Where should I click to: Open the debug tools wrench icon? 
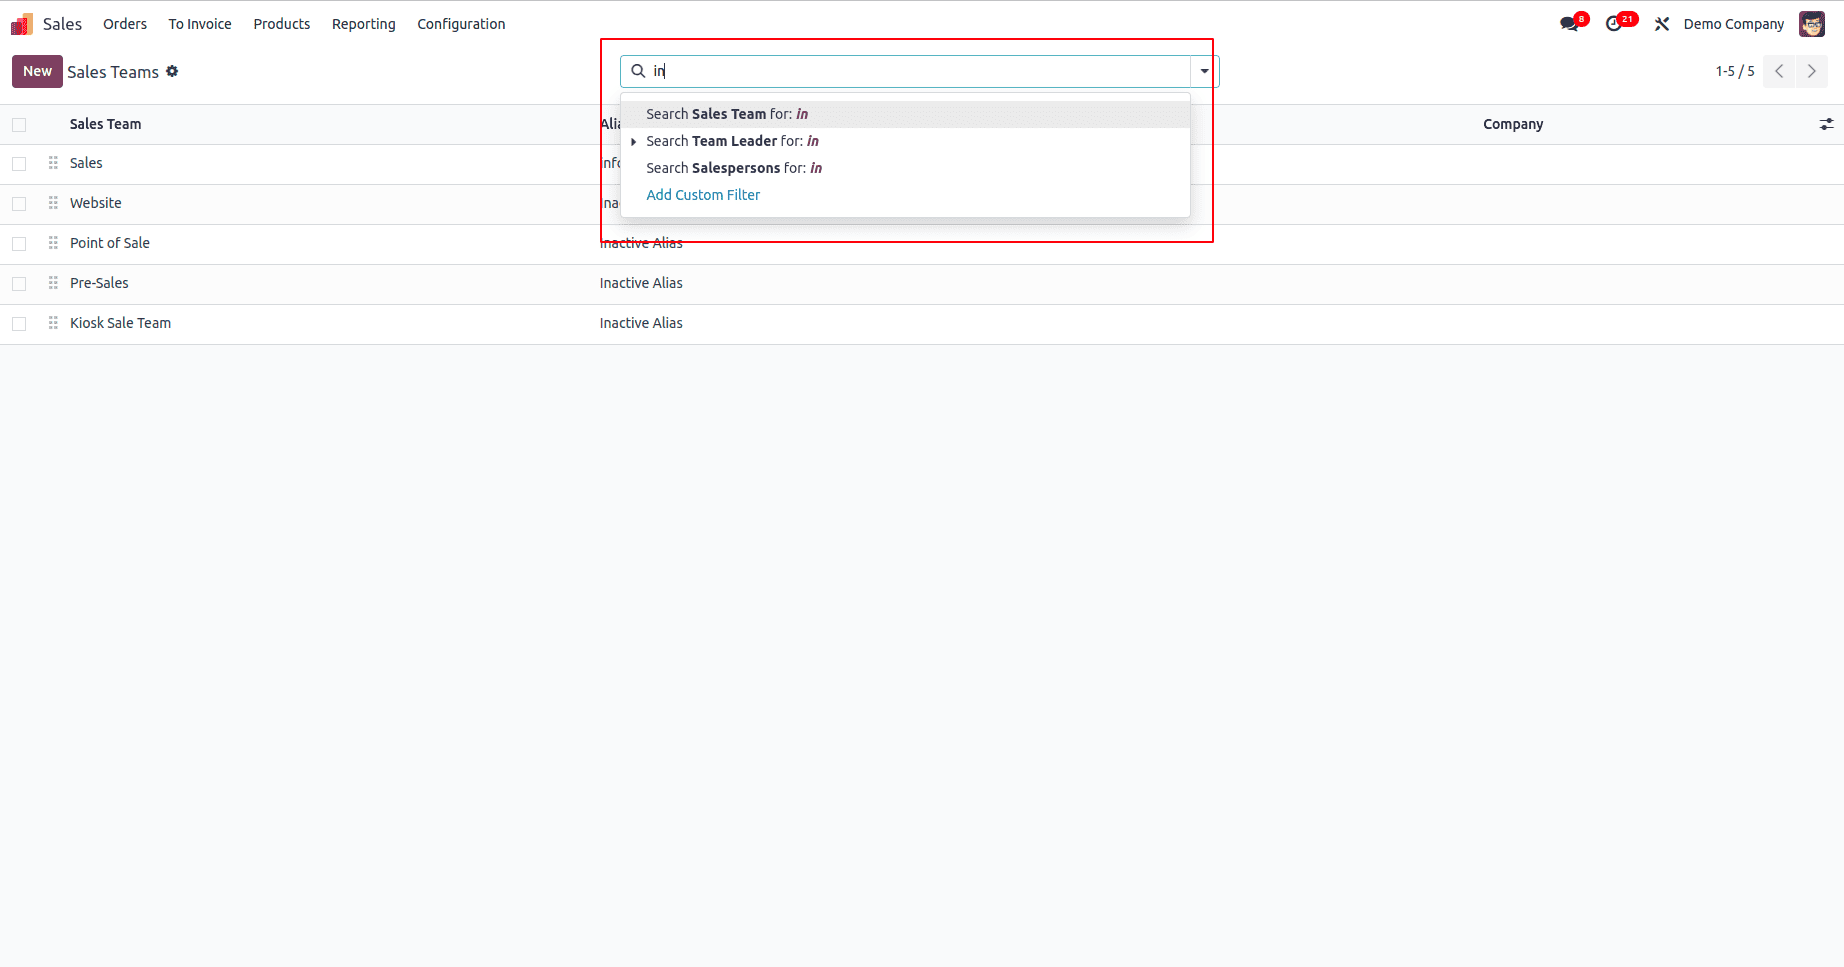coord(1662,24)
